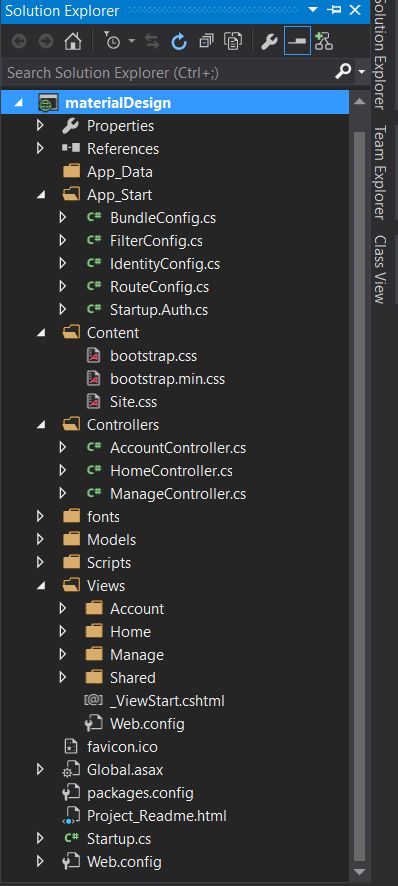The width and height of the screenshot is (398, 886).
Task: Click the bootstrap.css file icon
Action: pos(94,356)
